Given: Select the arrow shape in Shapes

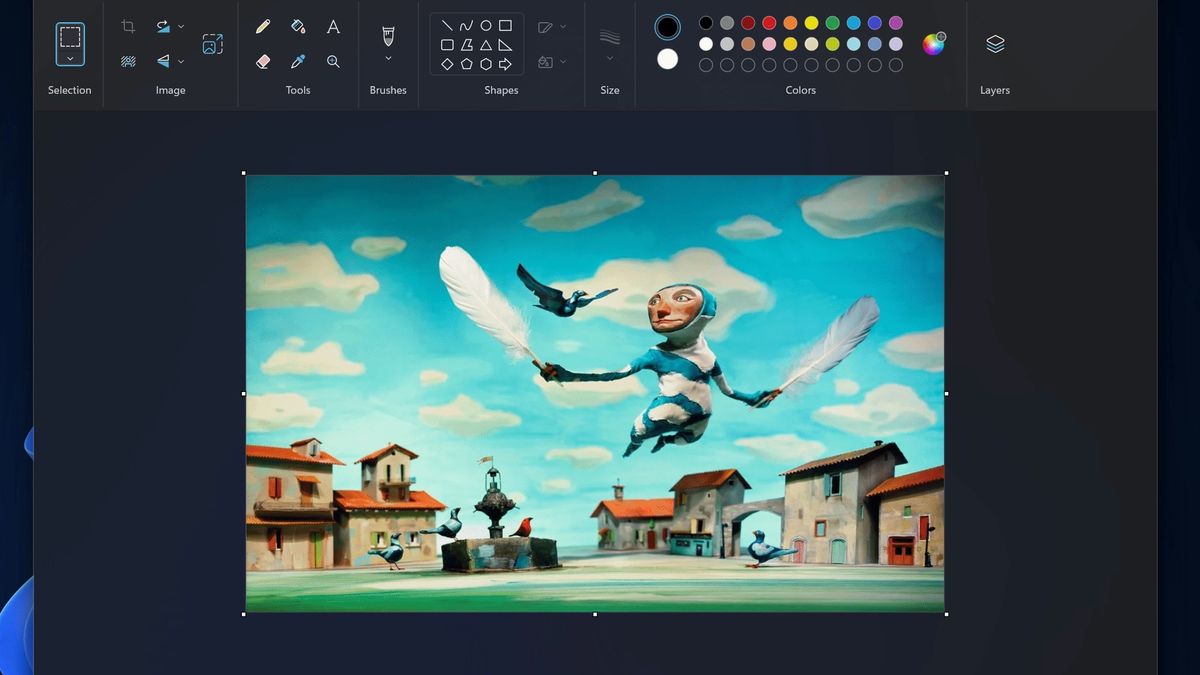Looking at the screenshot, I should 505,62.
